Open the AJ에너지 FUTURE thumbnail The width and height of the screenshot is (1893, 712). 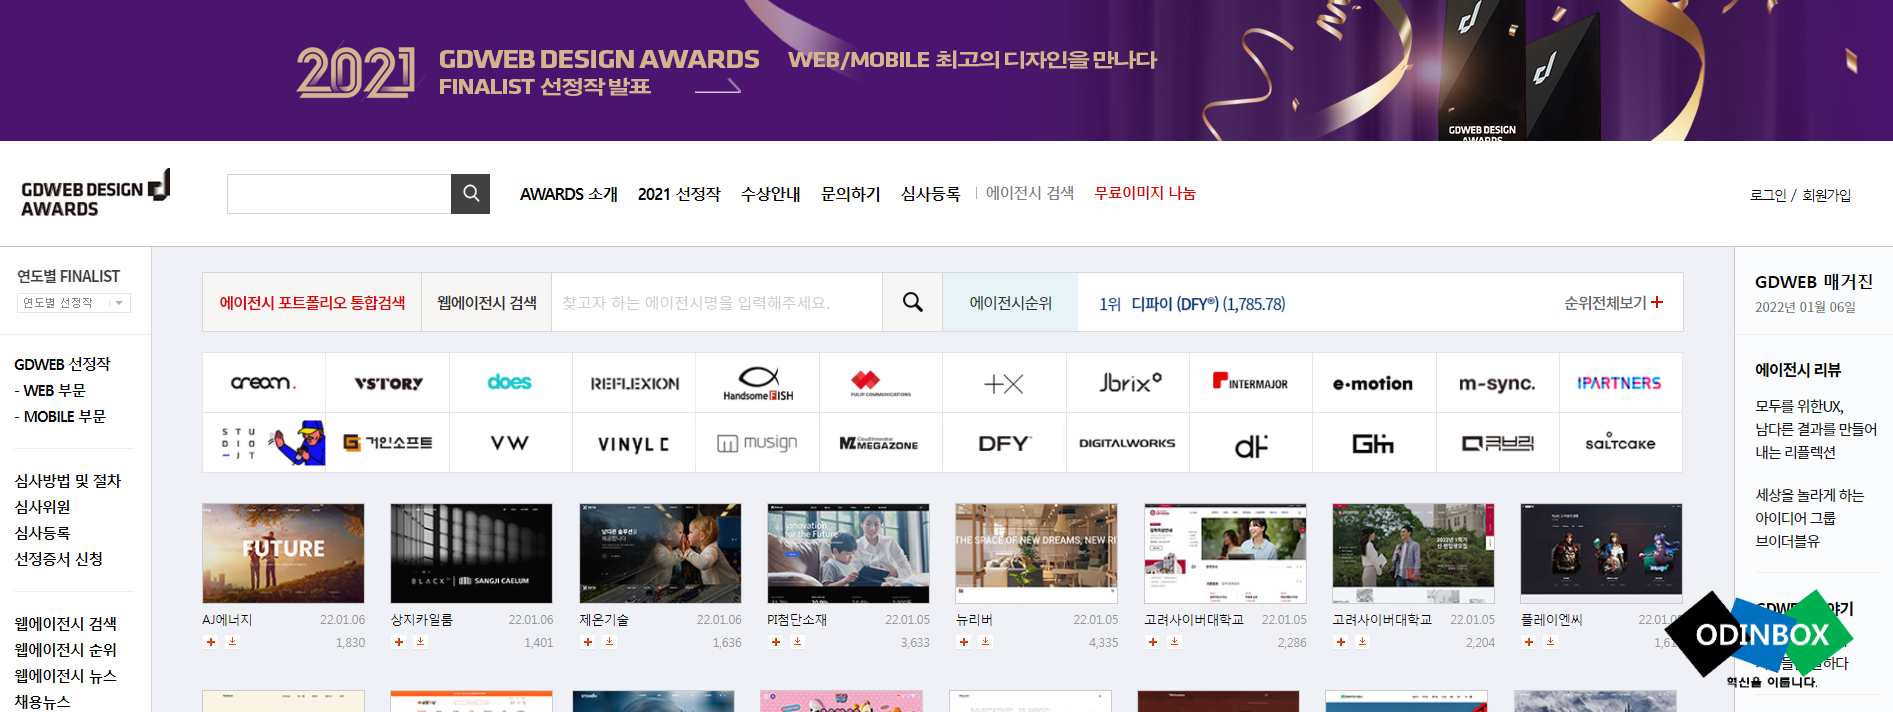[283, 553]
